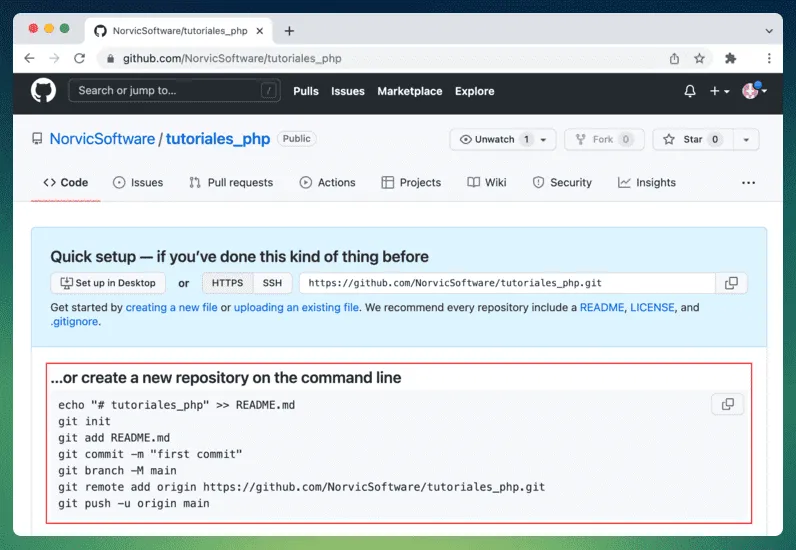
Task: Click the repository URL text field
Action: pos(507,283)
